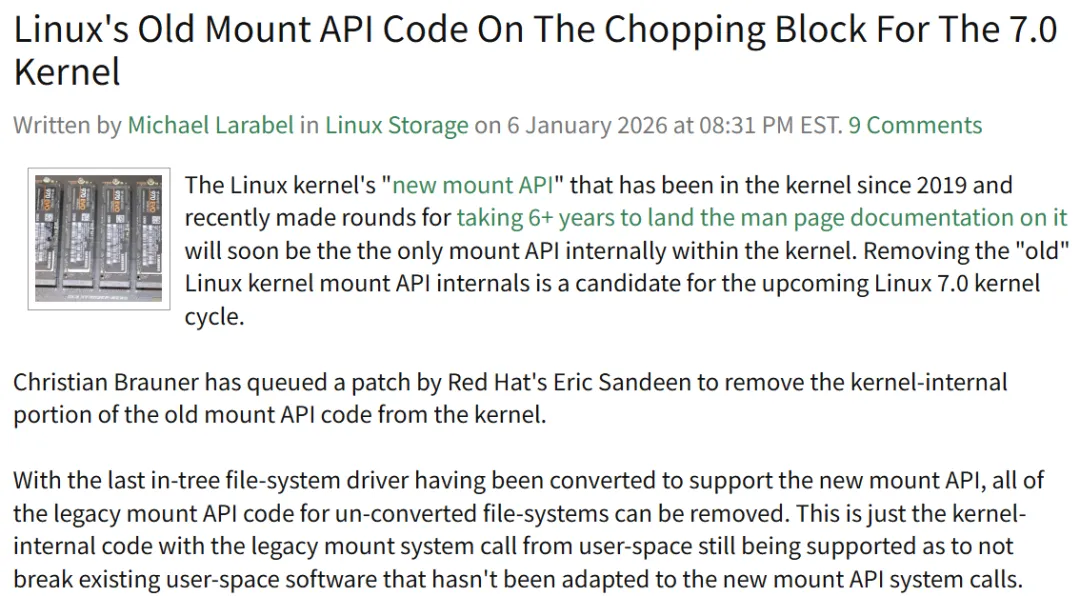
Task: Click the word "Kernel" on headline's second line
Action: coord(68,72)
